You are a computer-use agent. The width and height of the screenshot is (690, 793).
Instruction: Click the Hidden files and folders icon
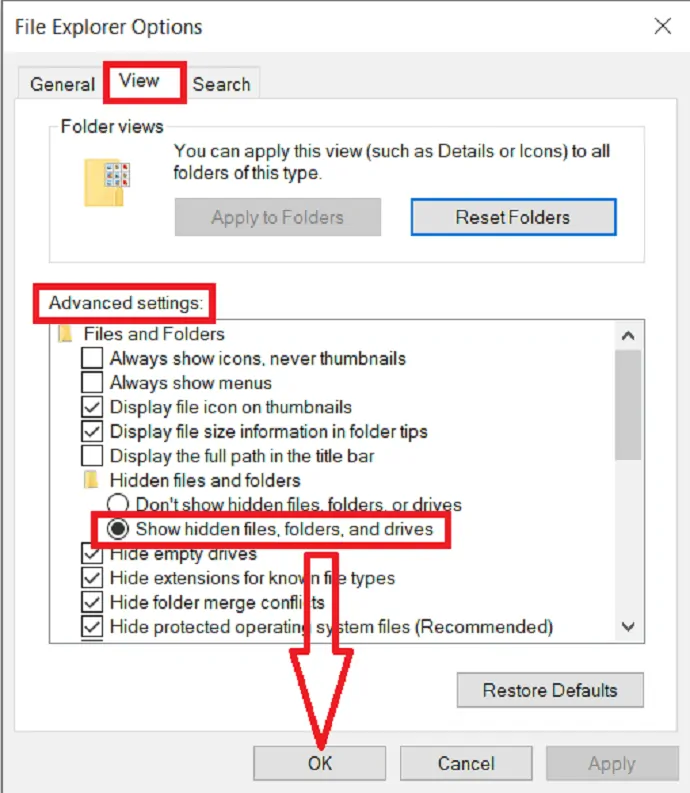click(91, 480)
